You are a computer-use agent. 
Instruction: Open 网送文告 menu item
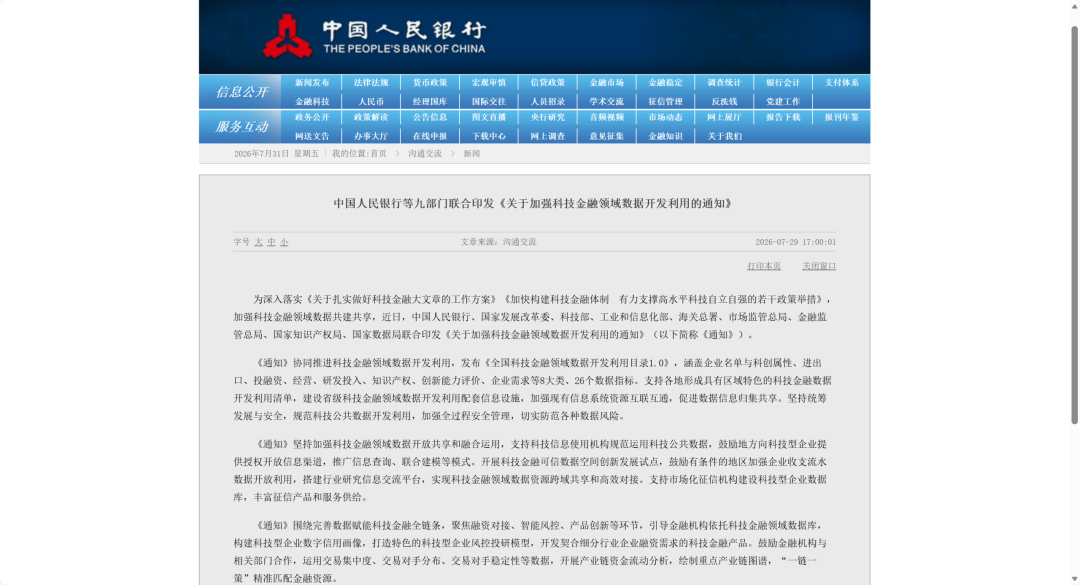(x=312, y=136)
